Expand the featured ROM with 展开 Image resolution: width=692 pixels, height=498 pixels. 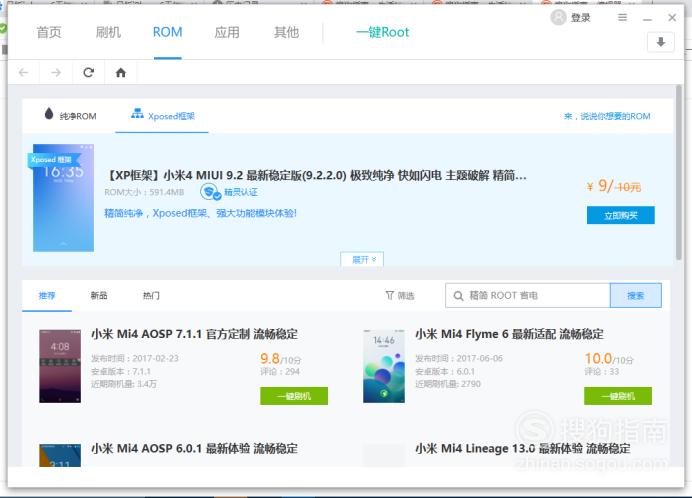click(362, 259)
